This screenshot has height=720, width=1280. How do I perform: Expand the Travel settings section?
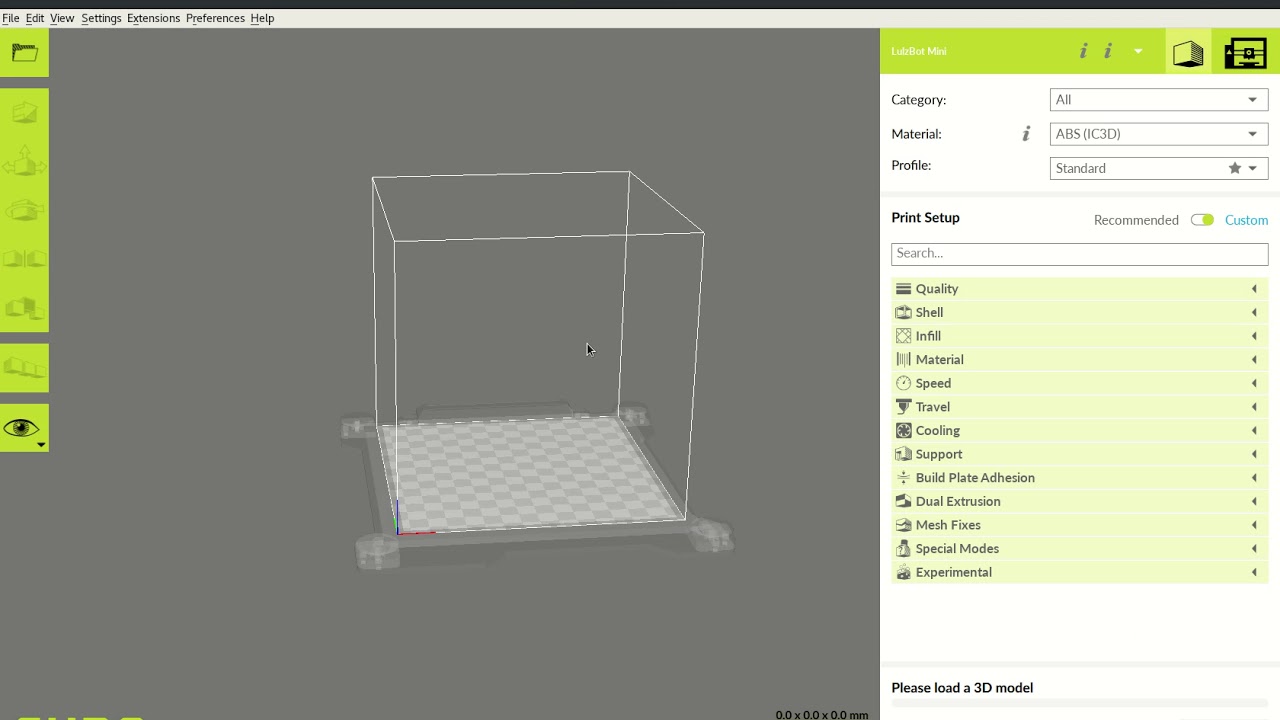point(1079,407)
